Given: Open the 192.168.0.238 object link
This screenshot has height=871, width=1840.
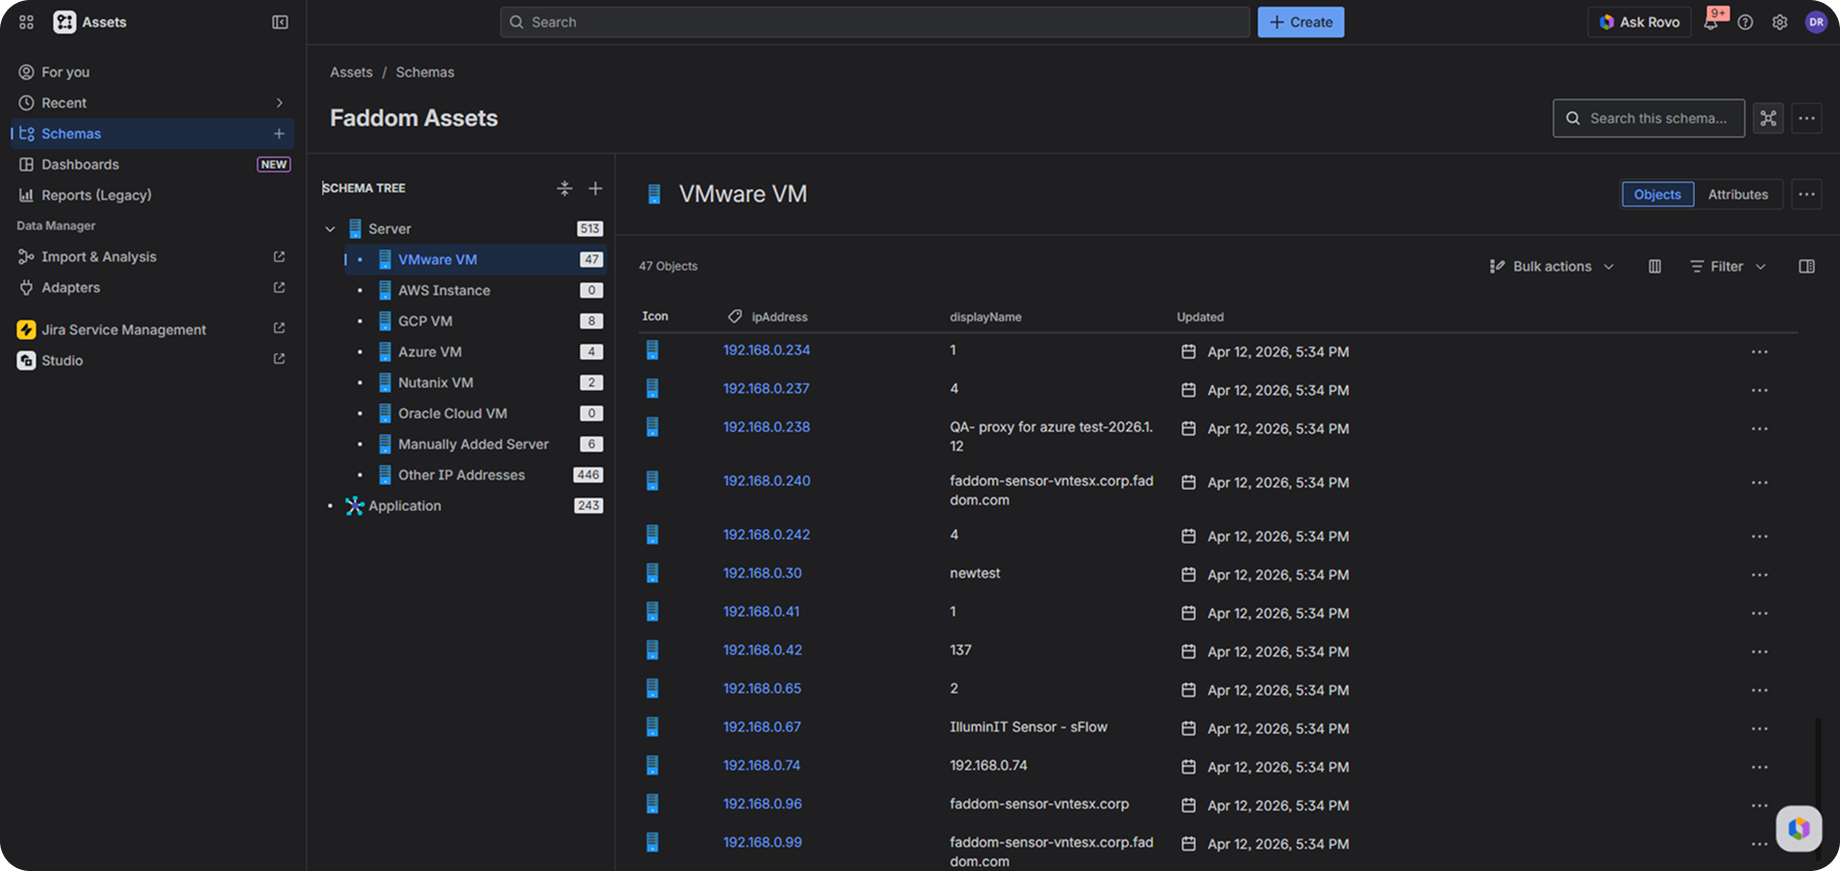Looking at the screenshot, I should pyautogui.click(x=767, y=427).
